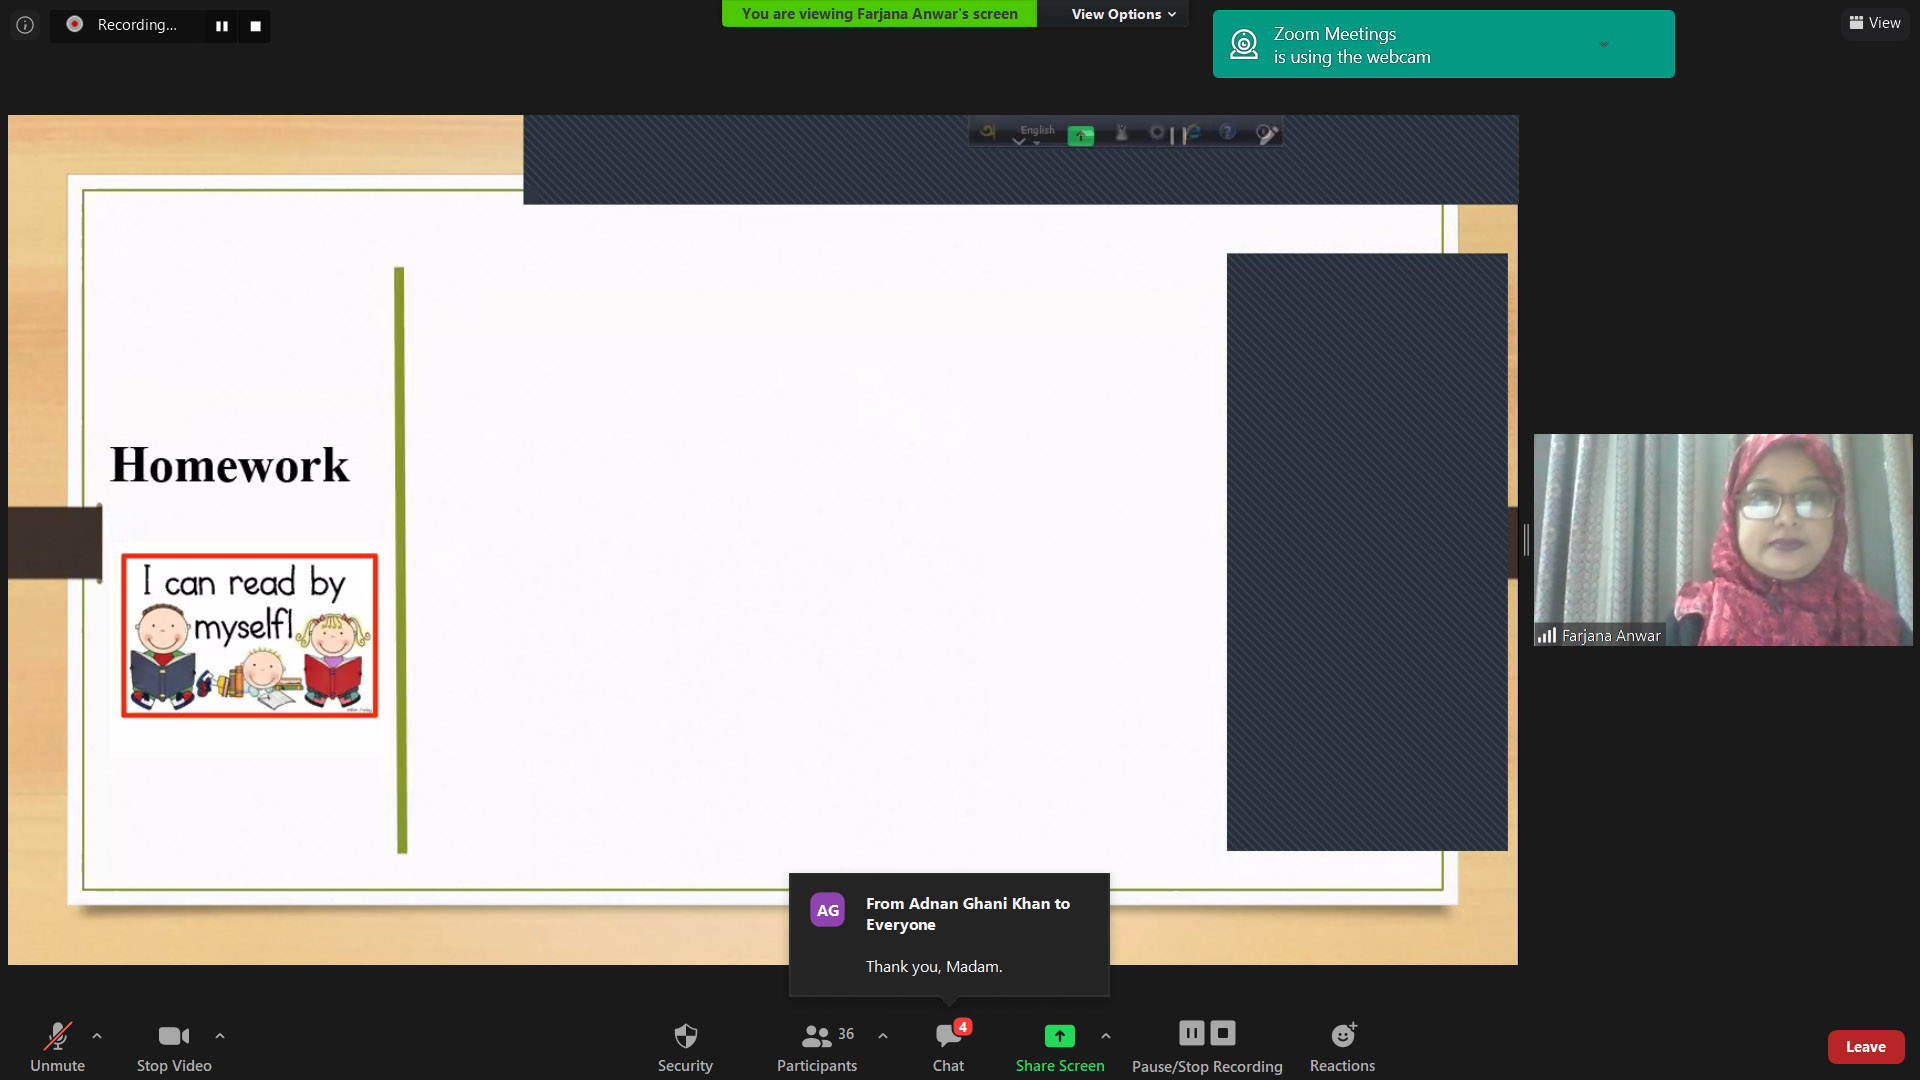Image resolution: width=1920 pixels, height=1080 pixels.
Task: Click the 36 participants count
Action: point(846,1034)
